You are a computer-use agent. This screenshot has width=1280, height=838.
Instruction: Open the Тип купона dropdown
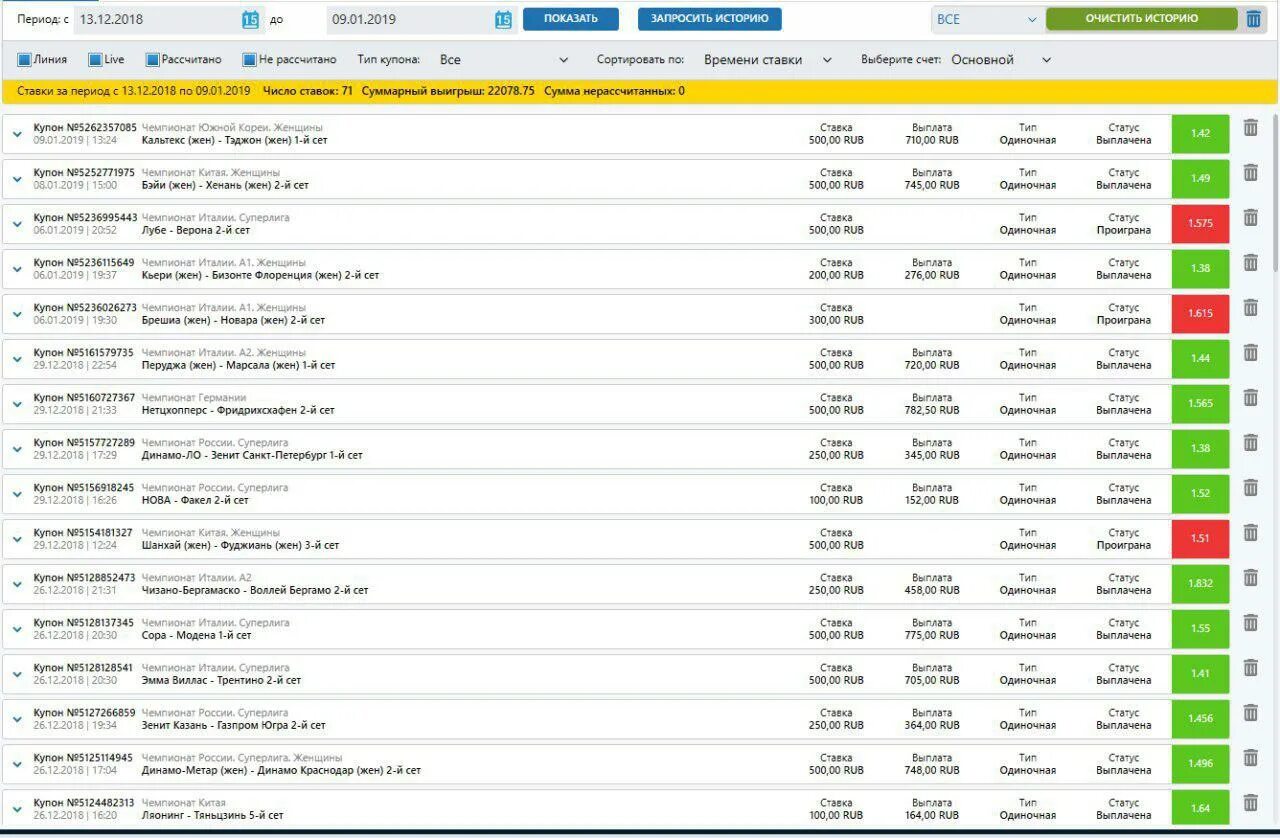pos(504,60)
